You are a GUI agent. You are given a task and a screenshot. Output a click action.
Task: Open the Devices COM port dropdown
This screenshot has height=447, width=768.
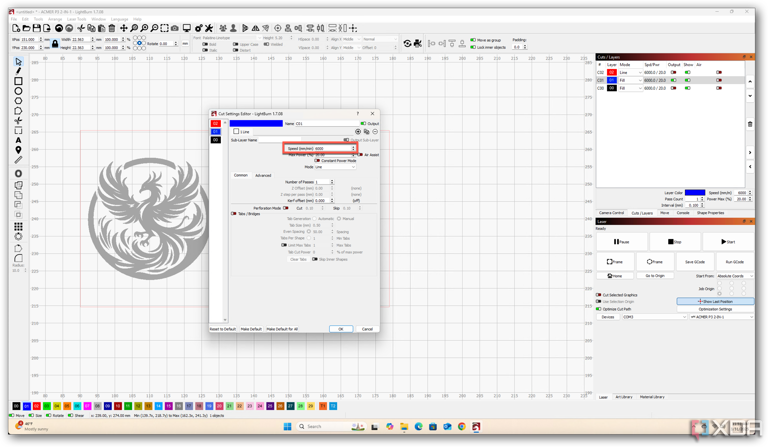(x=655, y=317)
